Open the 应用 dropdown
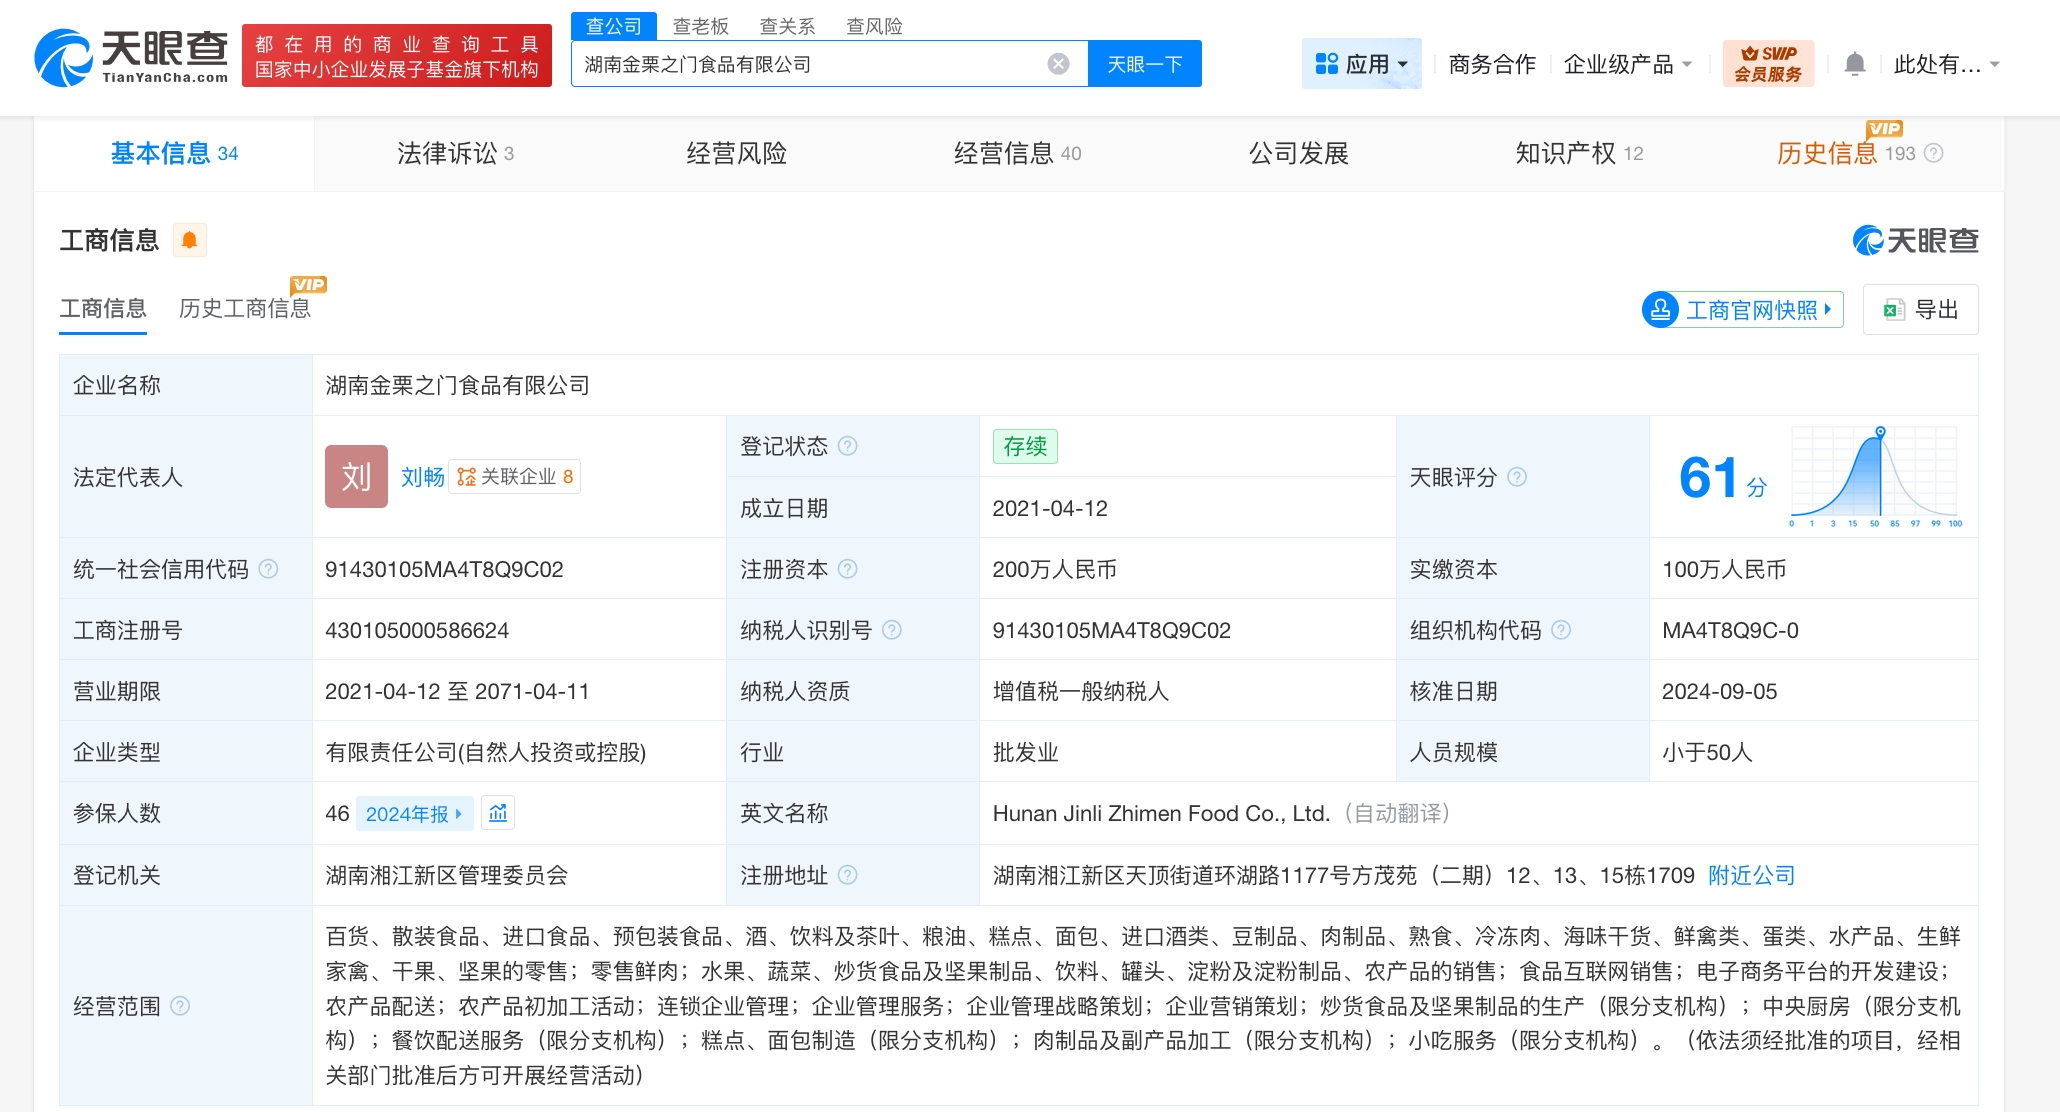The height and width of the screenshot is (1112, 2060). pyautogui.click(x=1361, y=64)
